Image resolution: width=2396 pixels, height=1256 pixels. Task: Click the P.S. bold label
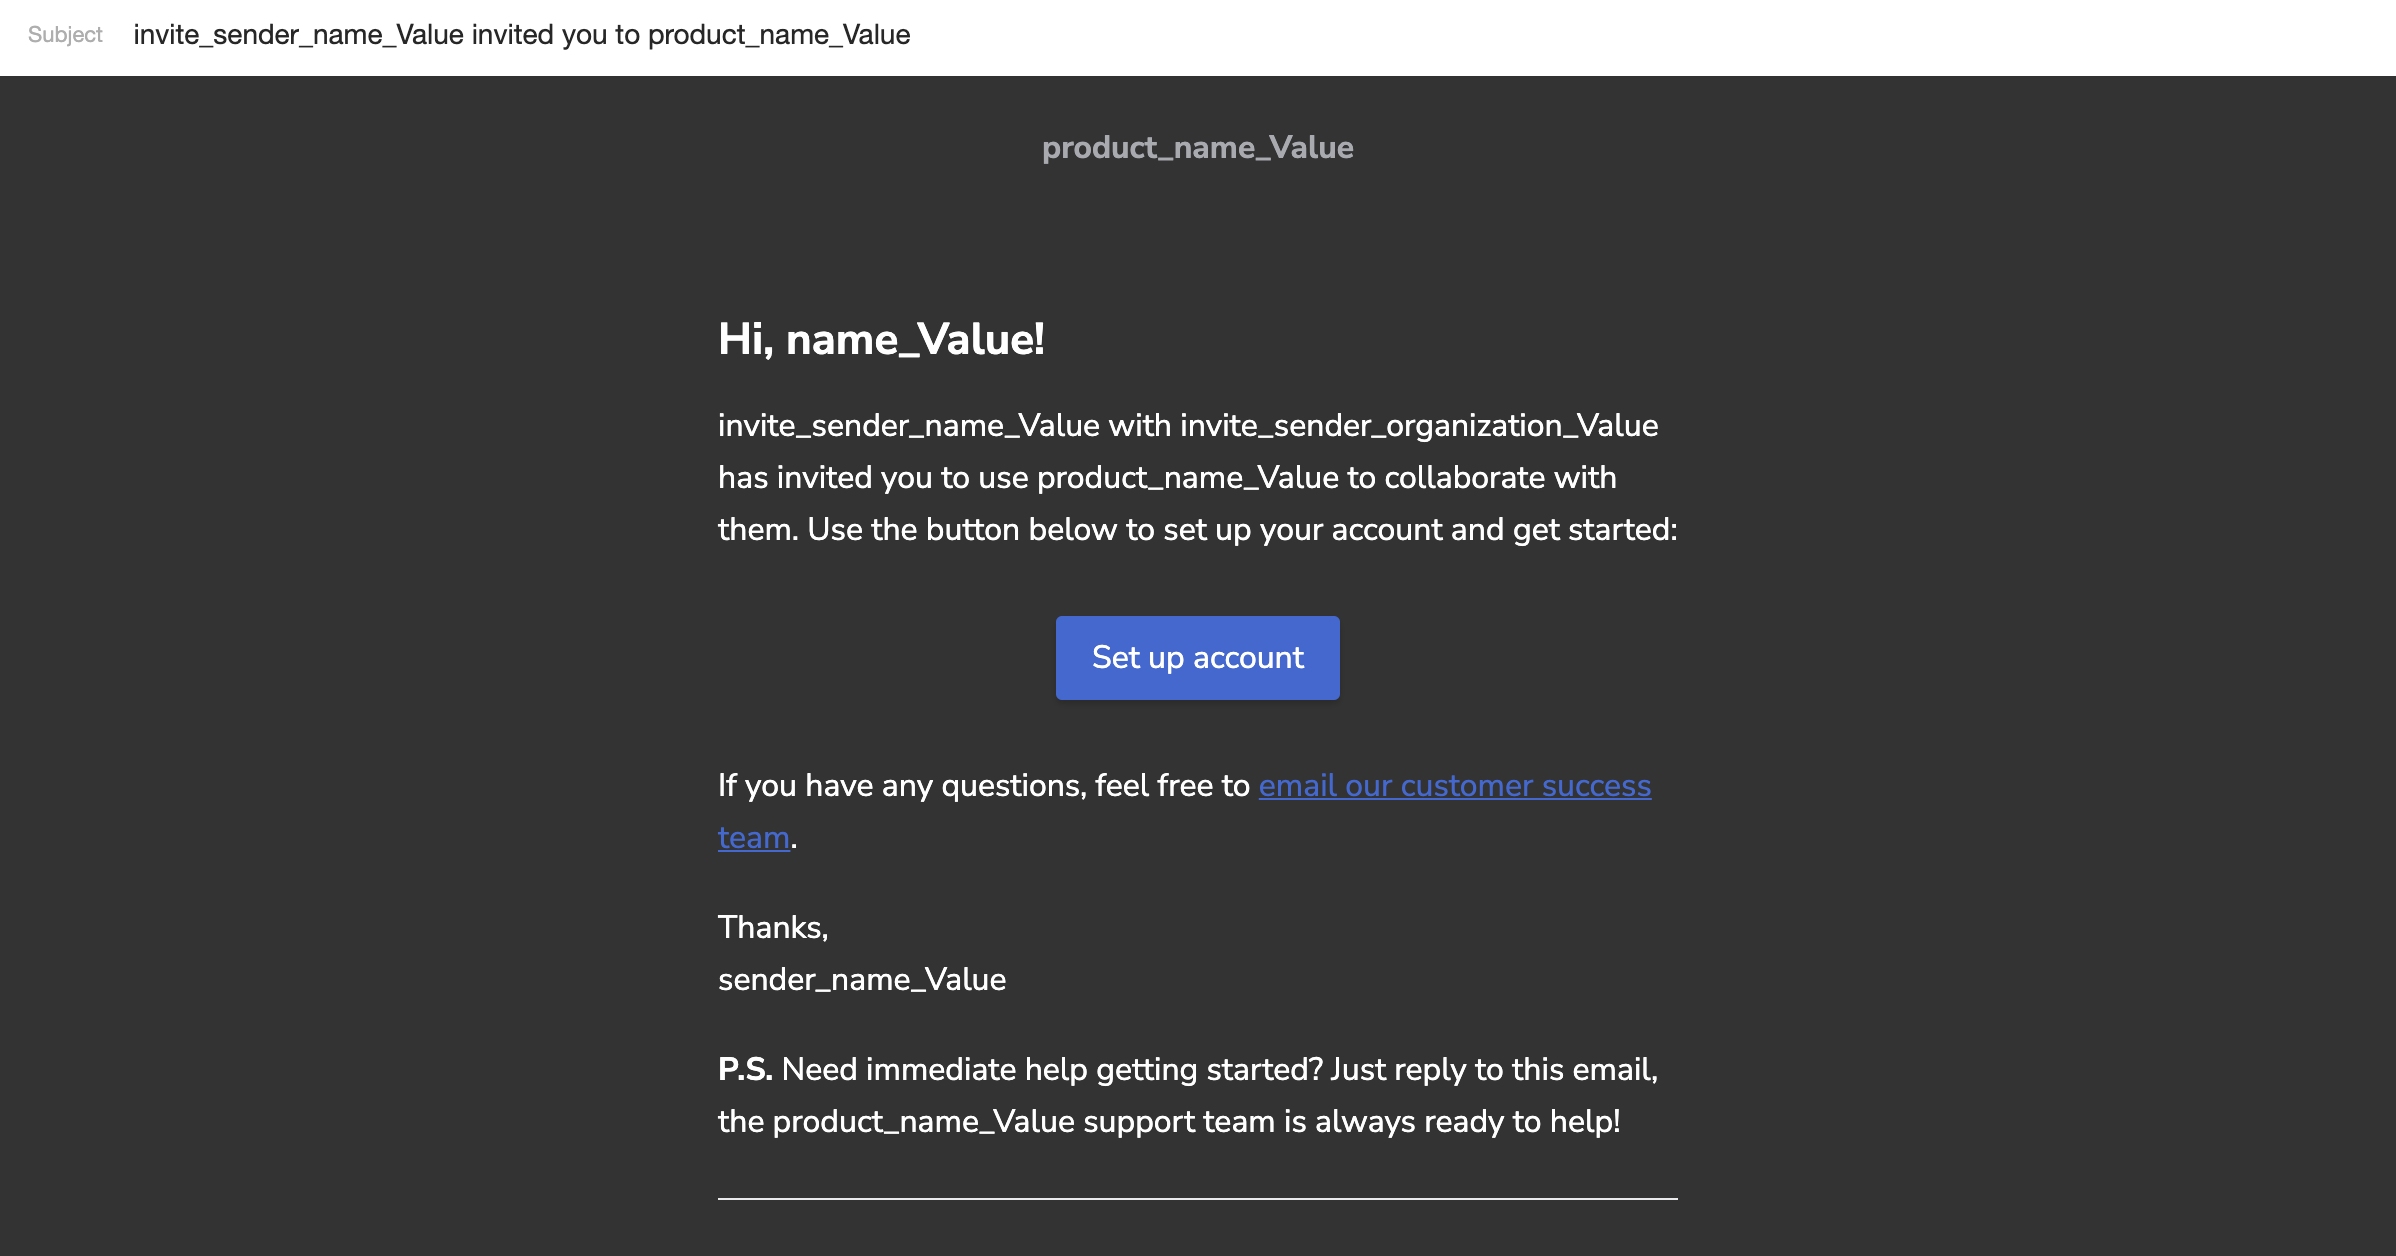coord(745,1069)
